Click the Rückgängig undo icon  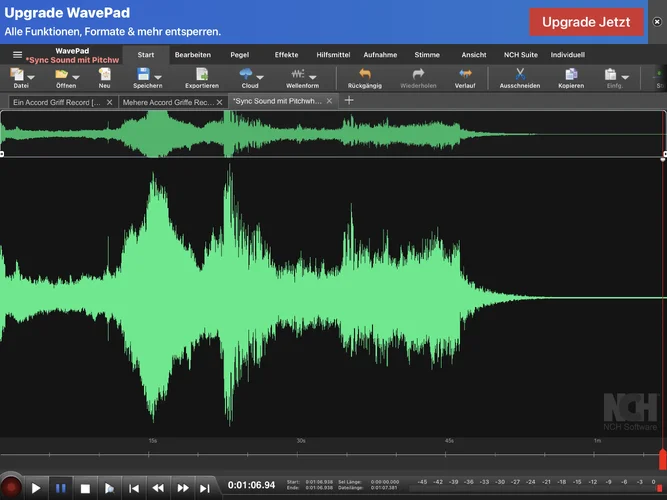pyautogui.click(x=365, y=74)
